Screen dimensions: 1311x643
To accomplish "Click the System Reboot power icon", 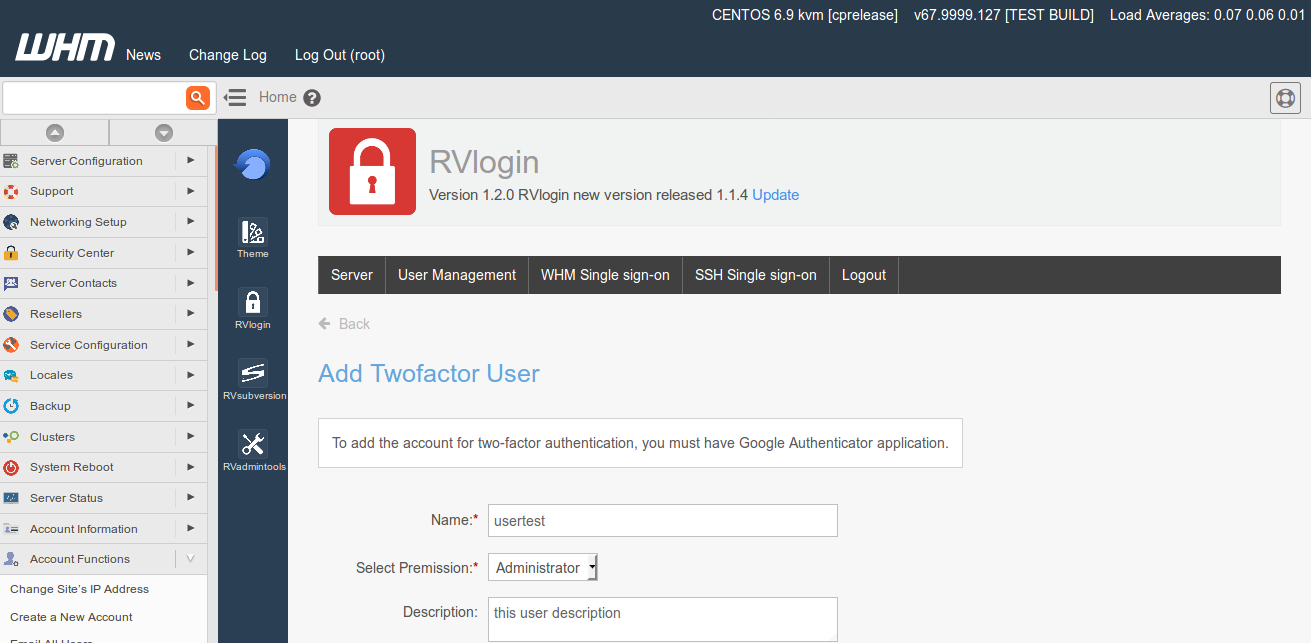I will coord(11,467).
